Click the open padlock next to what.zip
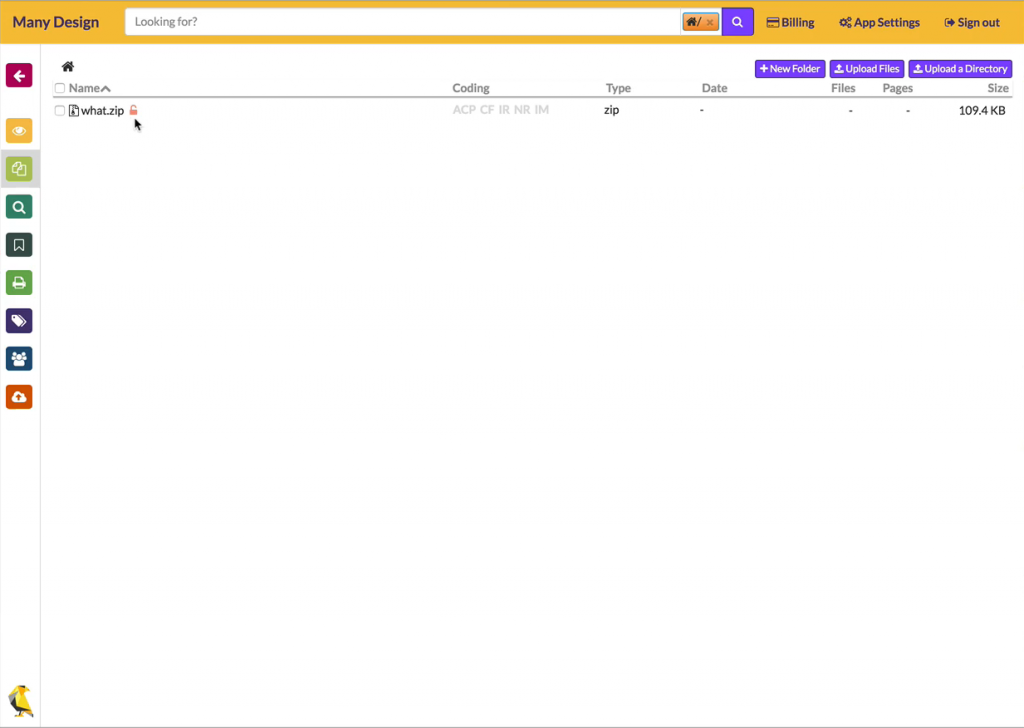This screenshot has height=728, width=1024. (x=134, y=110)
